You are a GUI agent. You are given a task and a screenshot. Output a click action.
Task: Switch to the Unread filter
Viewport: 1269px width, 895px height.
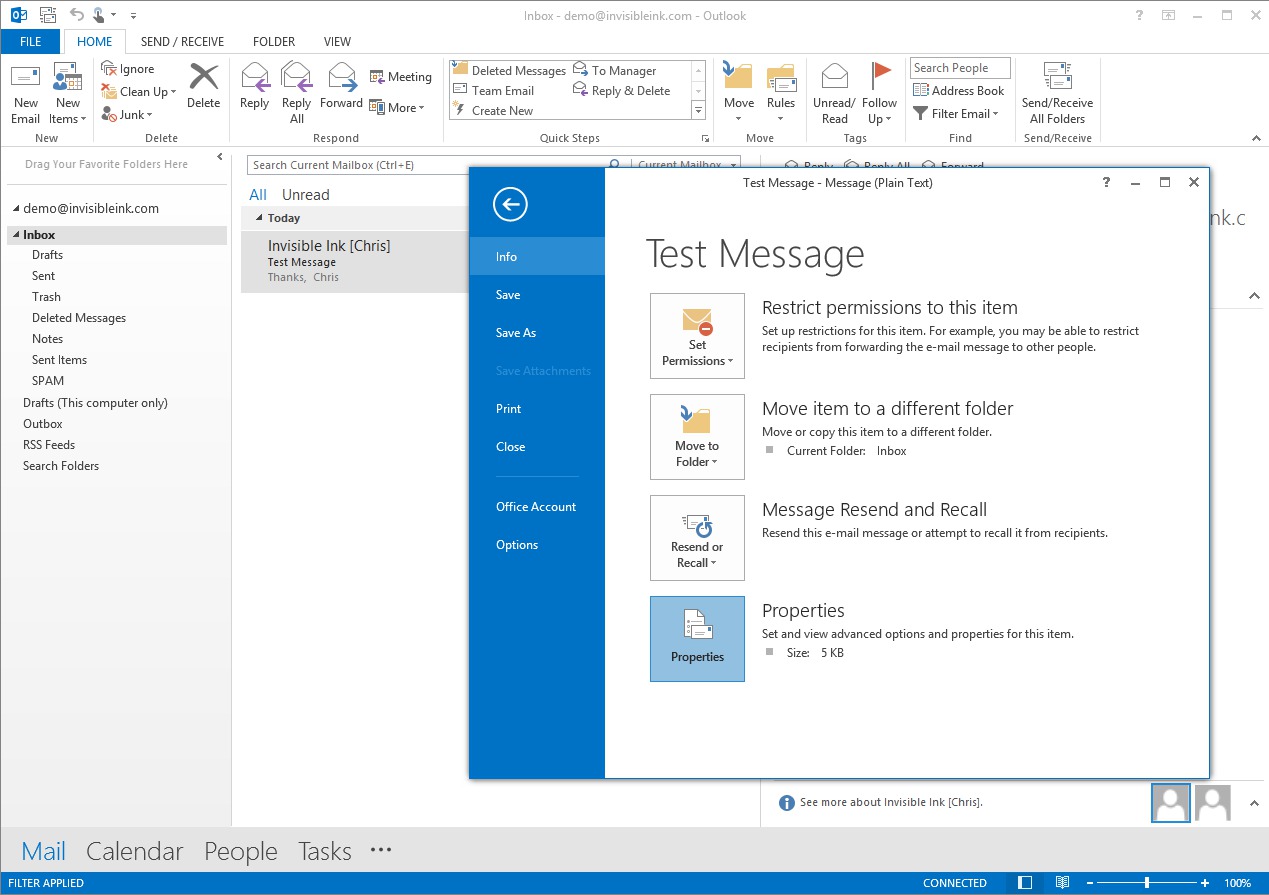(x=305, y=195)
